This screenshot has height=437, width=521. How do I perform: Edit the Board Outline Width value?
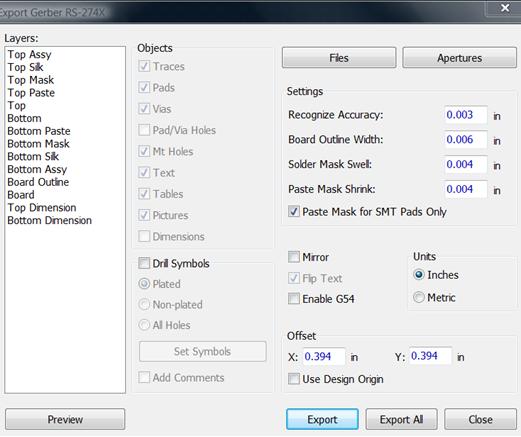466,139
